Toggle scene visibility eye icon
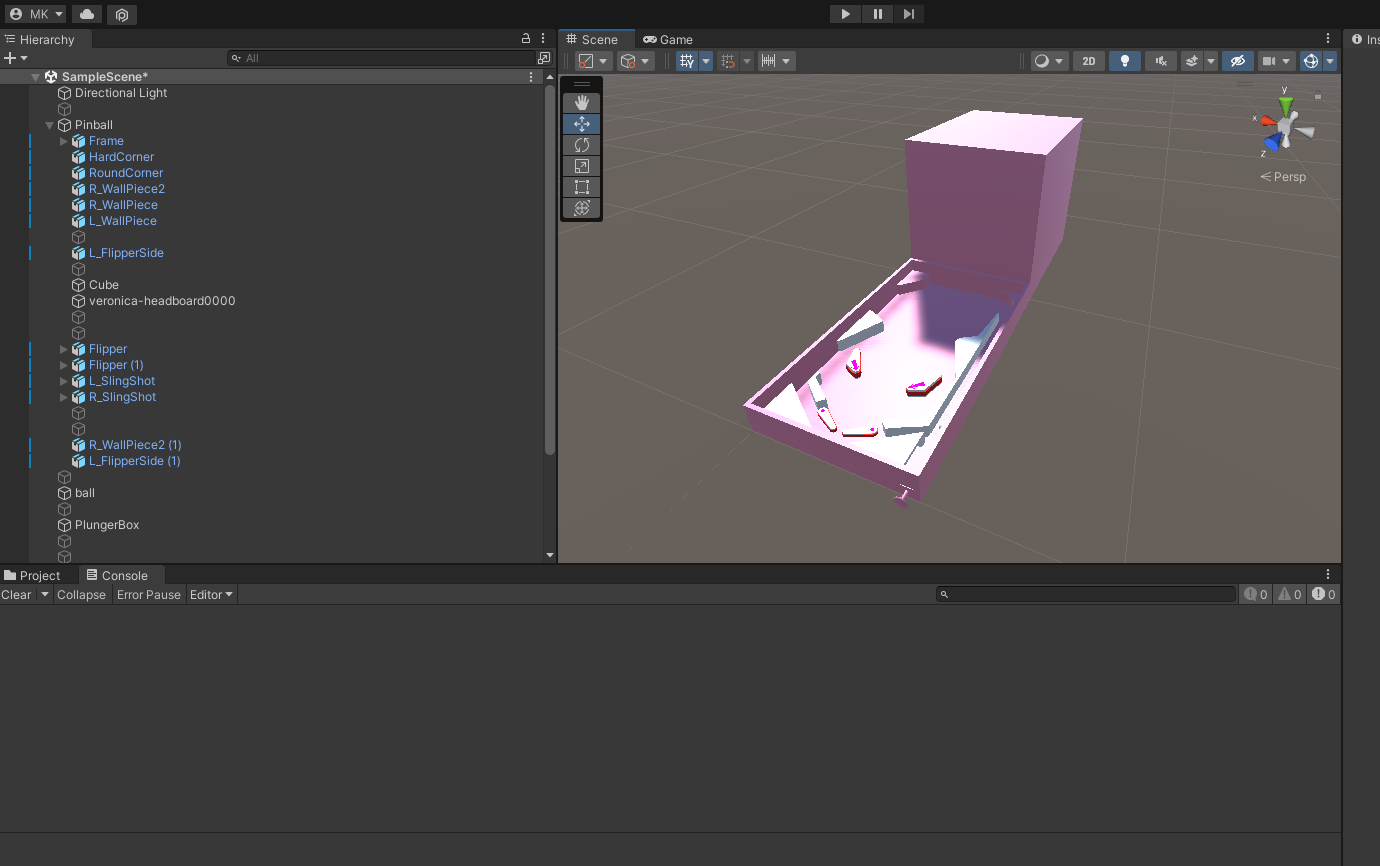Screen dimensions: 1380x866 pyautogui.click(x=1237, y=61)
